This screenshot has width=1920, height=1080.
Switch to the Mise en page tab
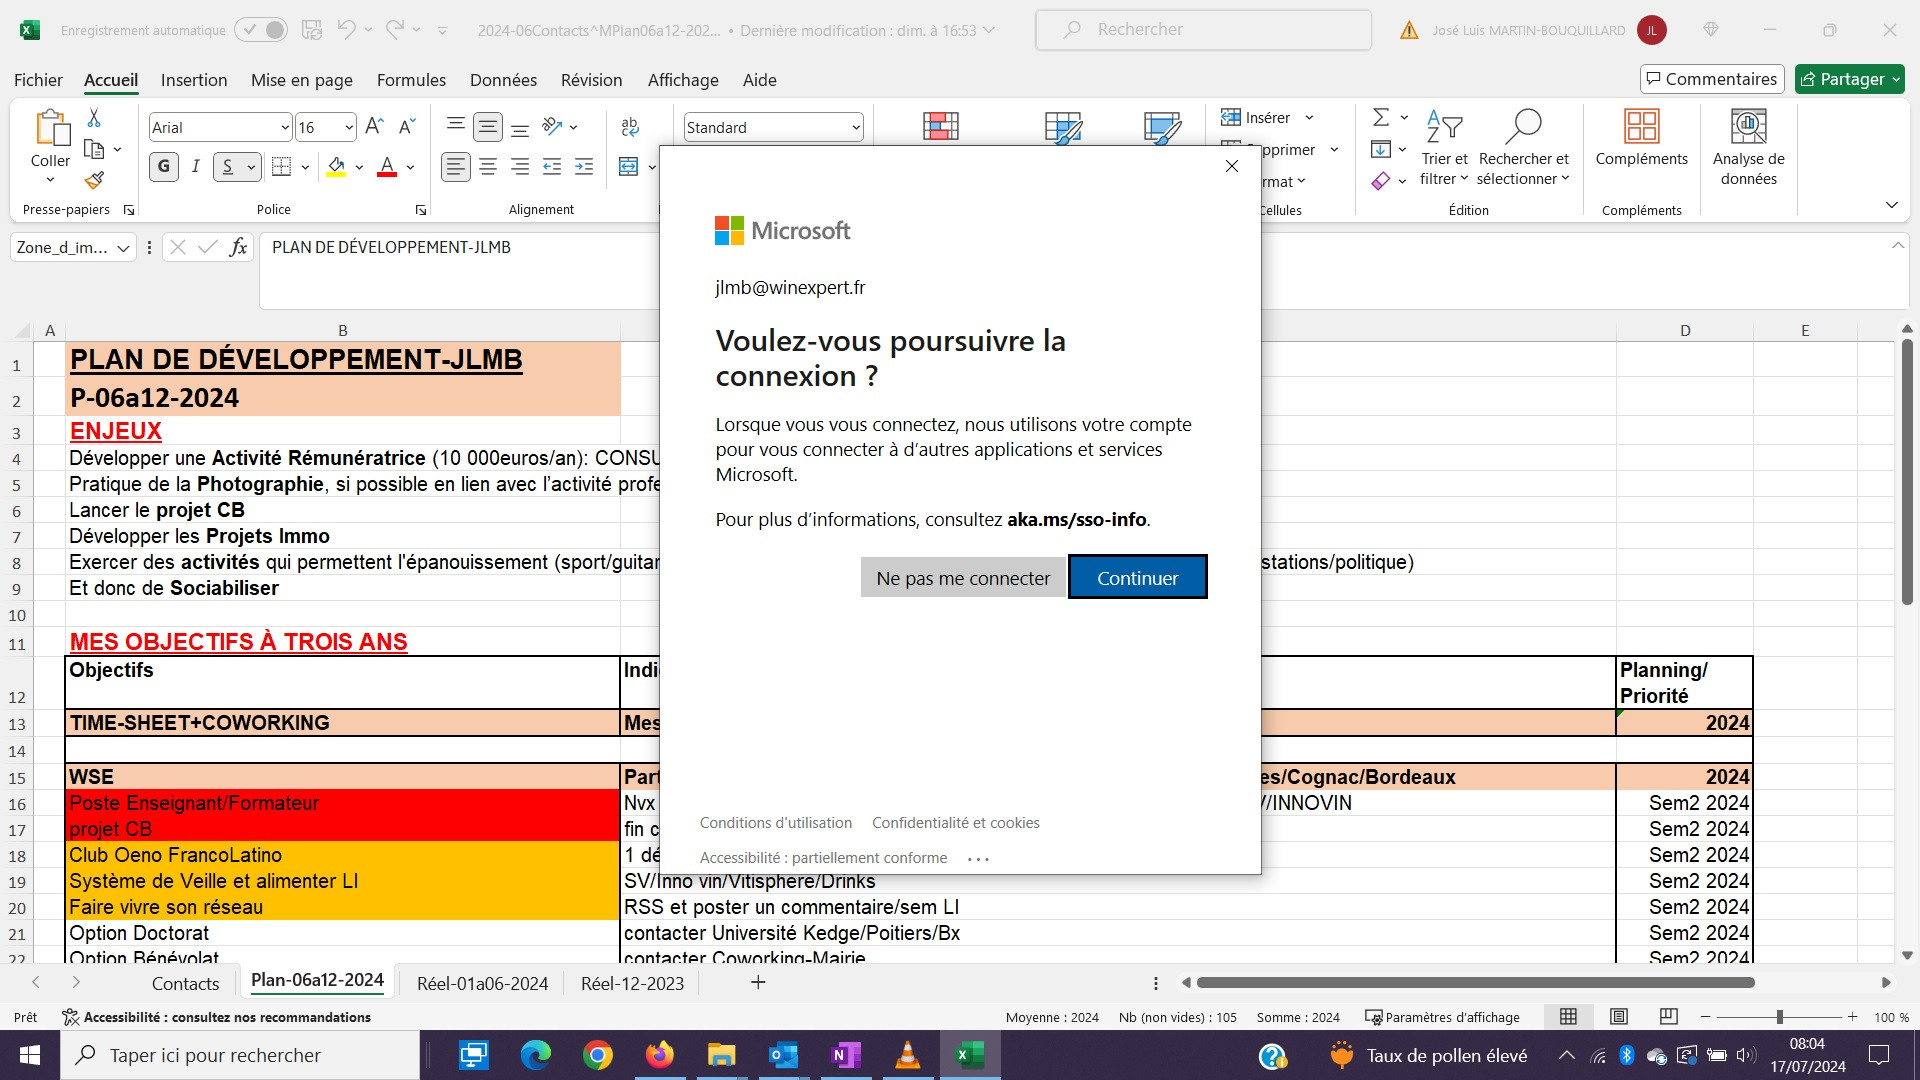coord(302,80)
